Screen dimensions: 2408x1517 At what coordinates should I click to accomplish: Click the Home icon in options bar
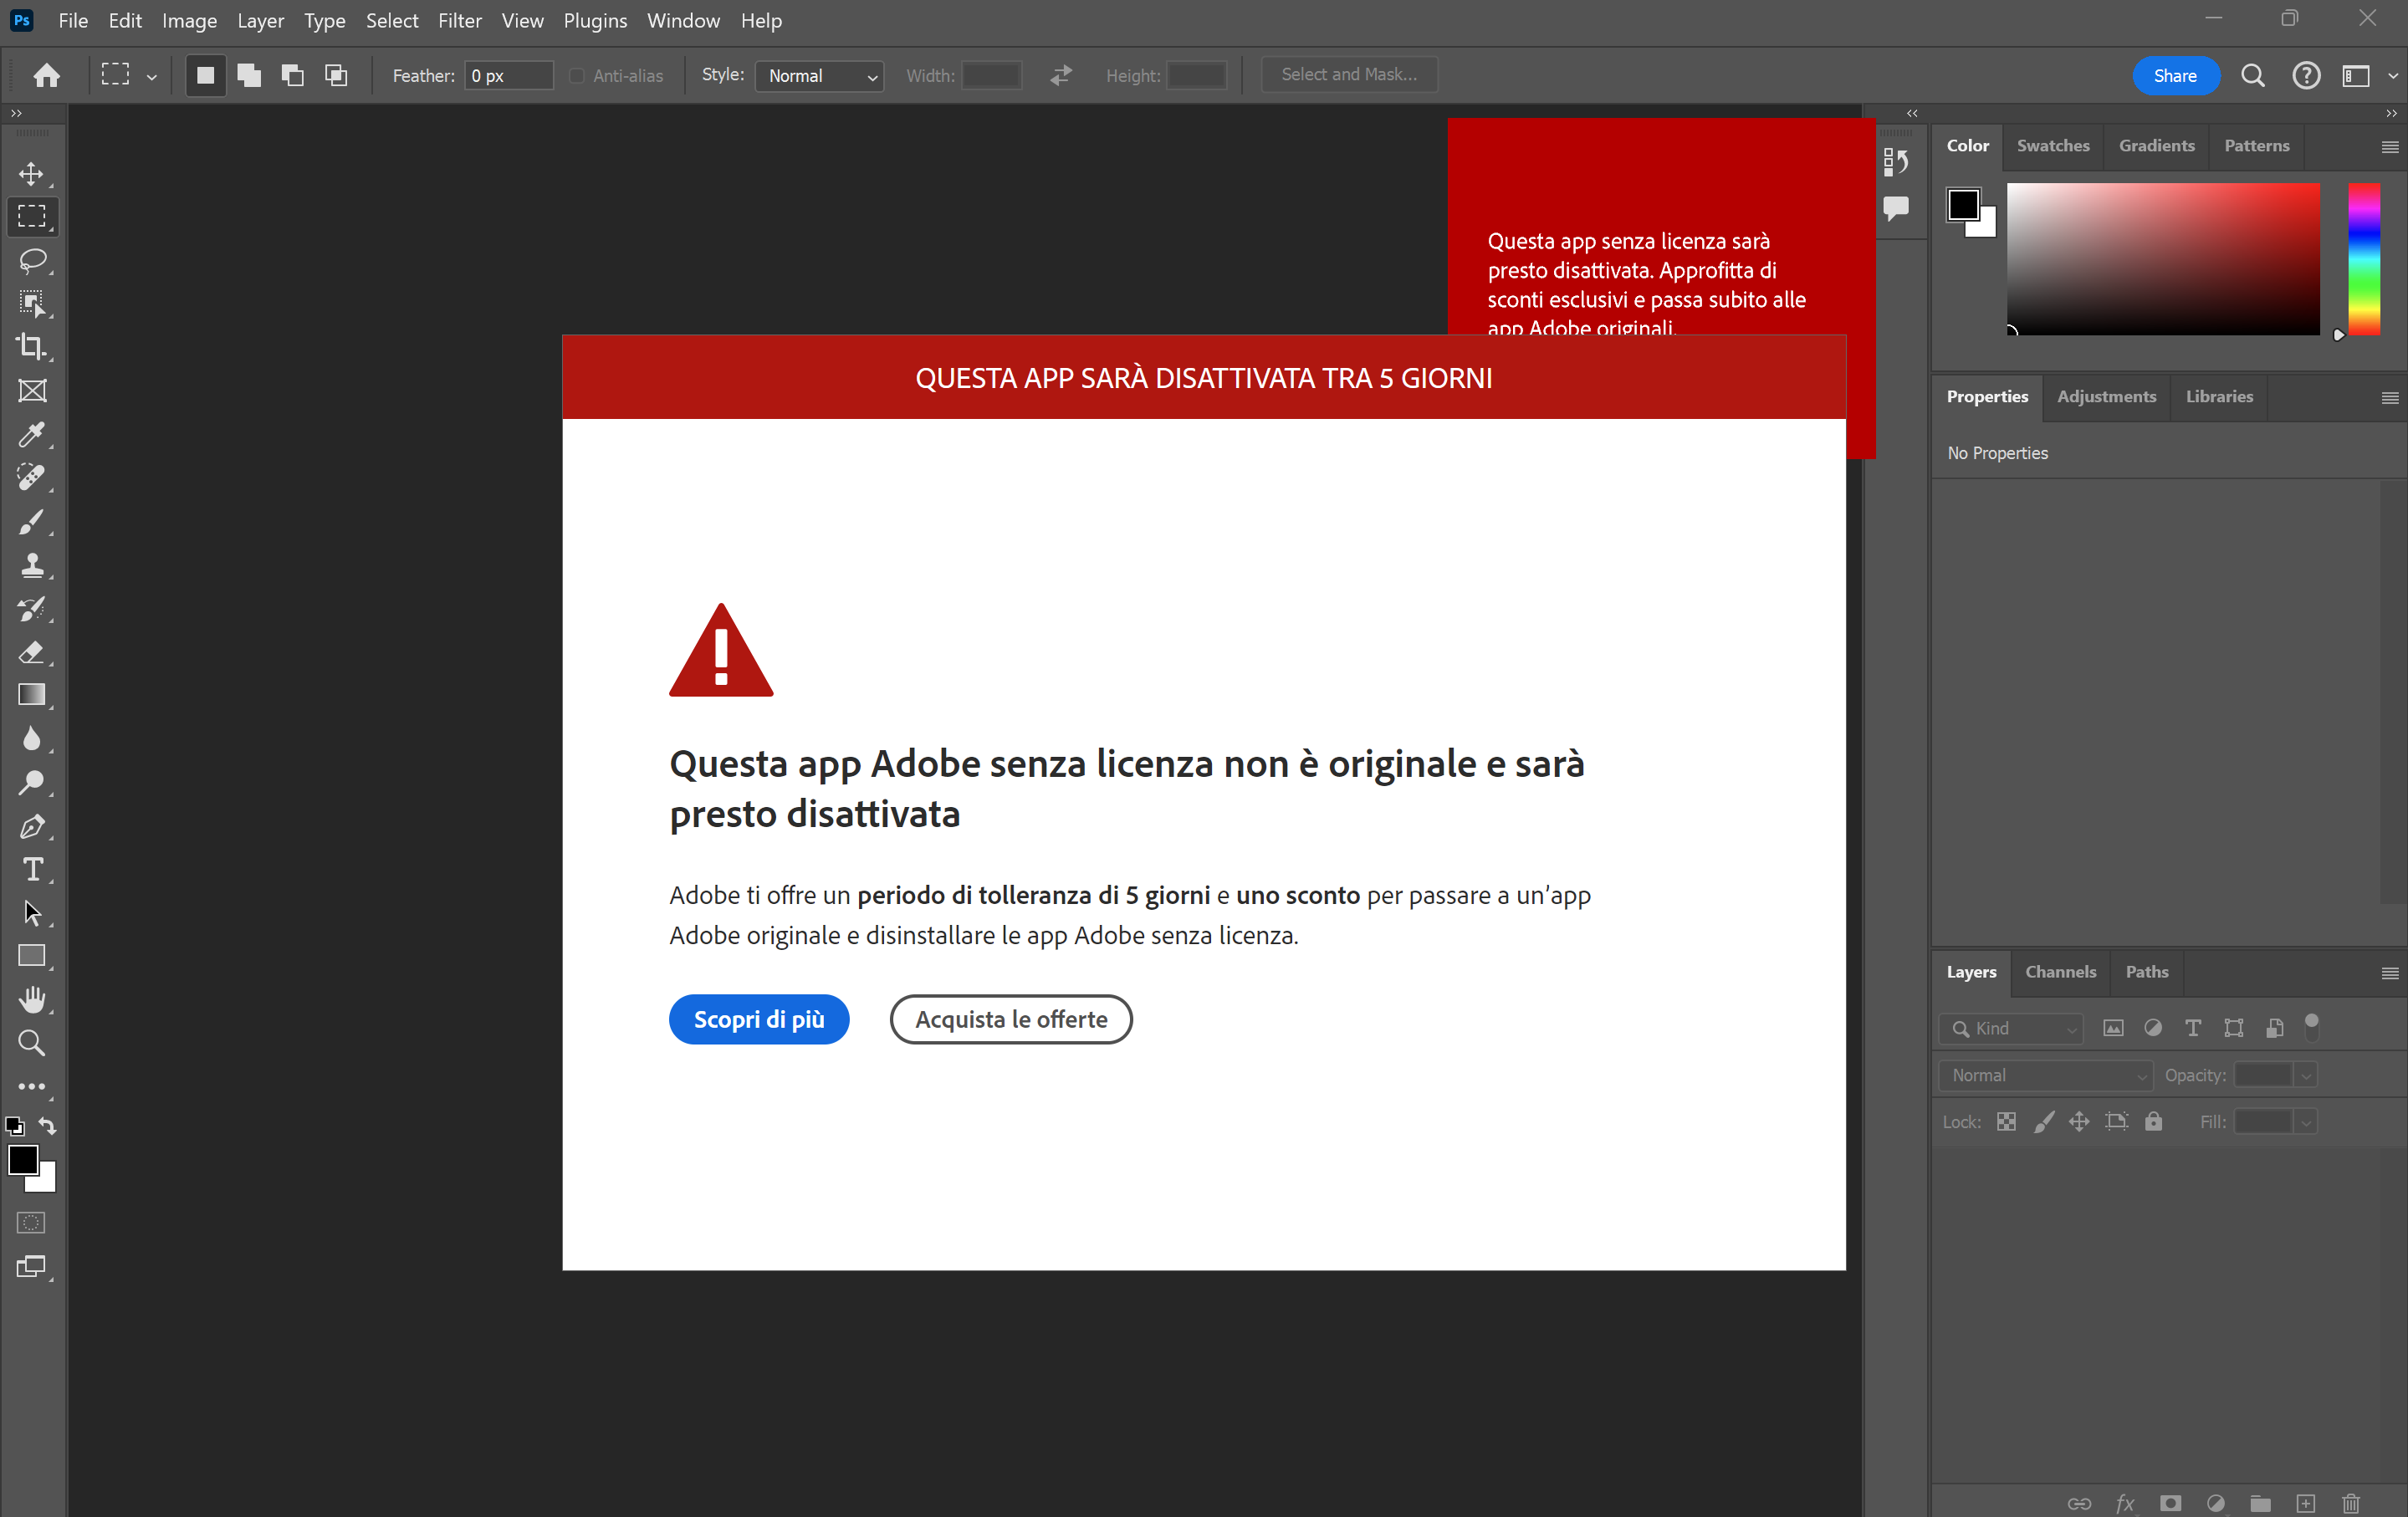(x=46, y=75)
